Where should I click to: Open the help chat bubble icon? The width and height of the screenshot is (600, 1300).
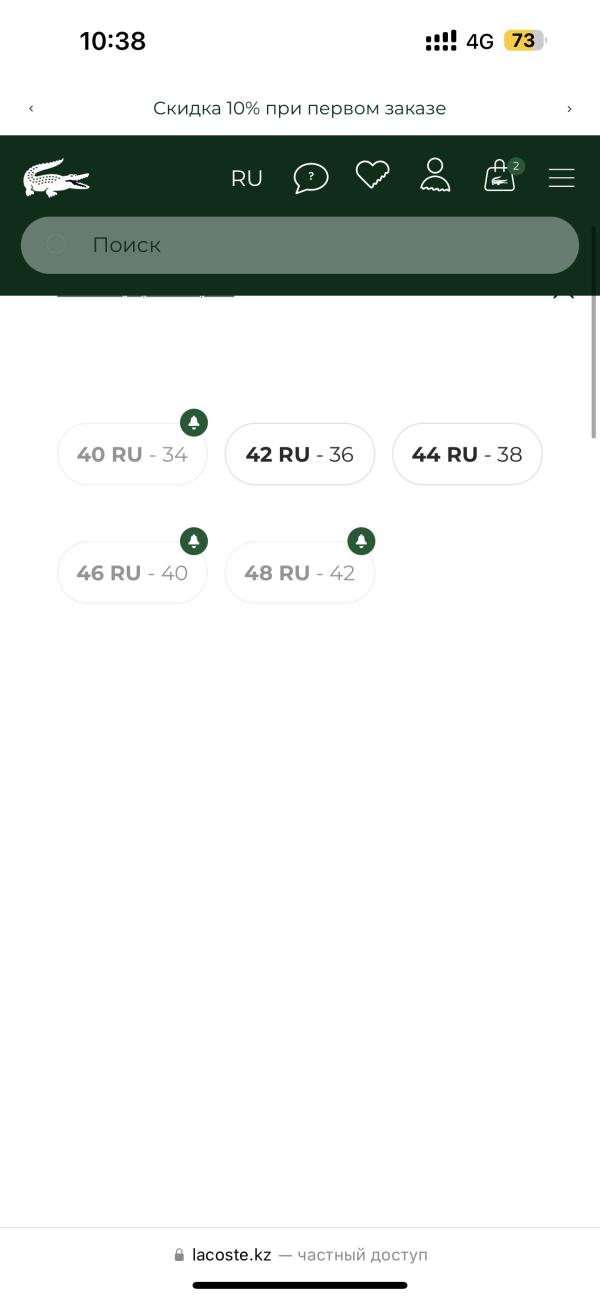coord(311,178)
